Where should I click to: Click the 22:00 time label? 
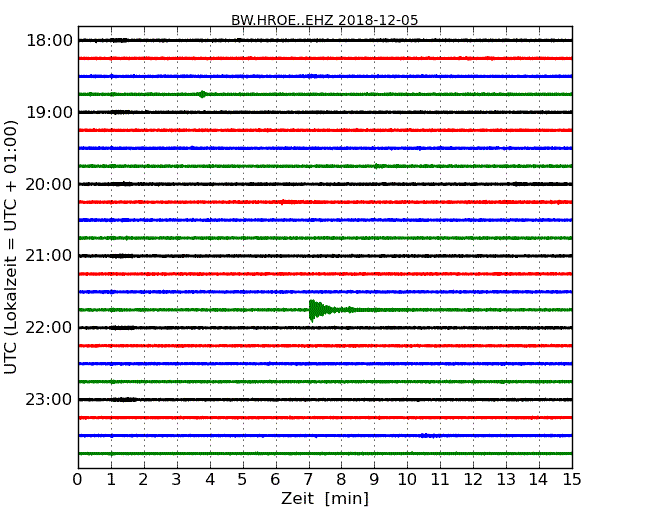click(x=49, y=328)
